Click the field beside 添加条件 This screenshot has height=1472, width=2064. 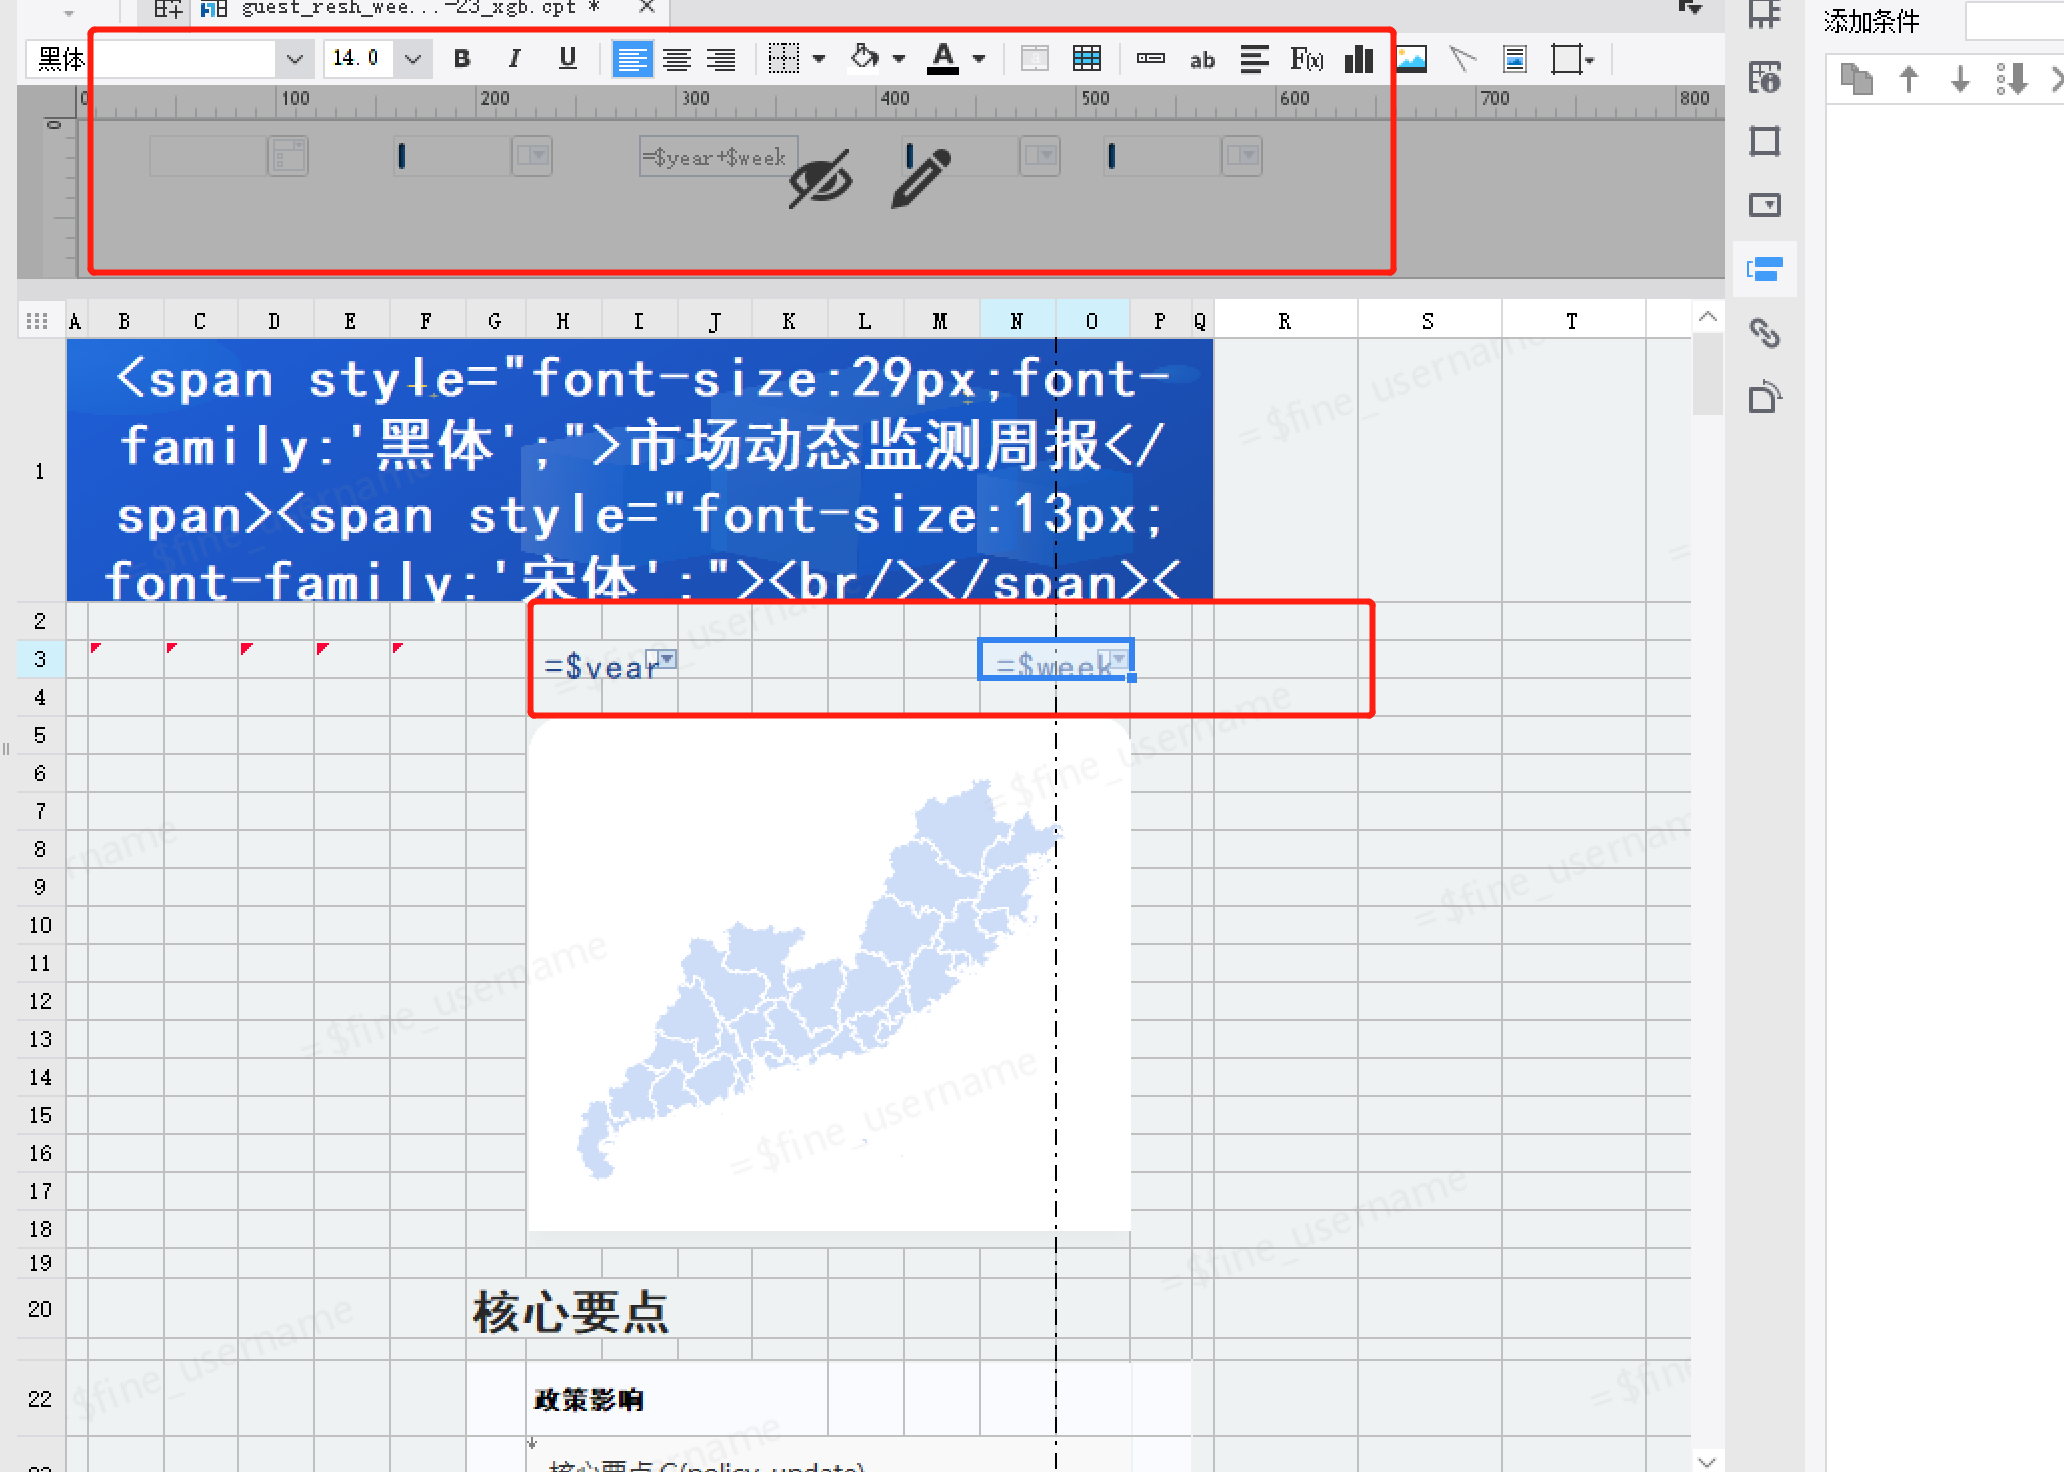[x=2014, y=21]
